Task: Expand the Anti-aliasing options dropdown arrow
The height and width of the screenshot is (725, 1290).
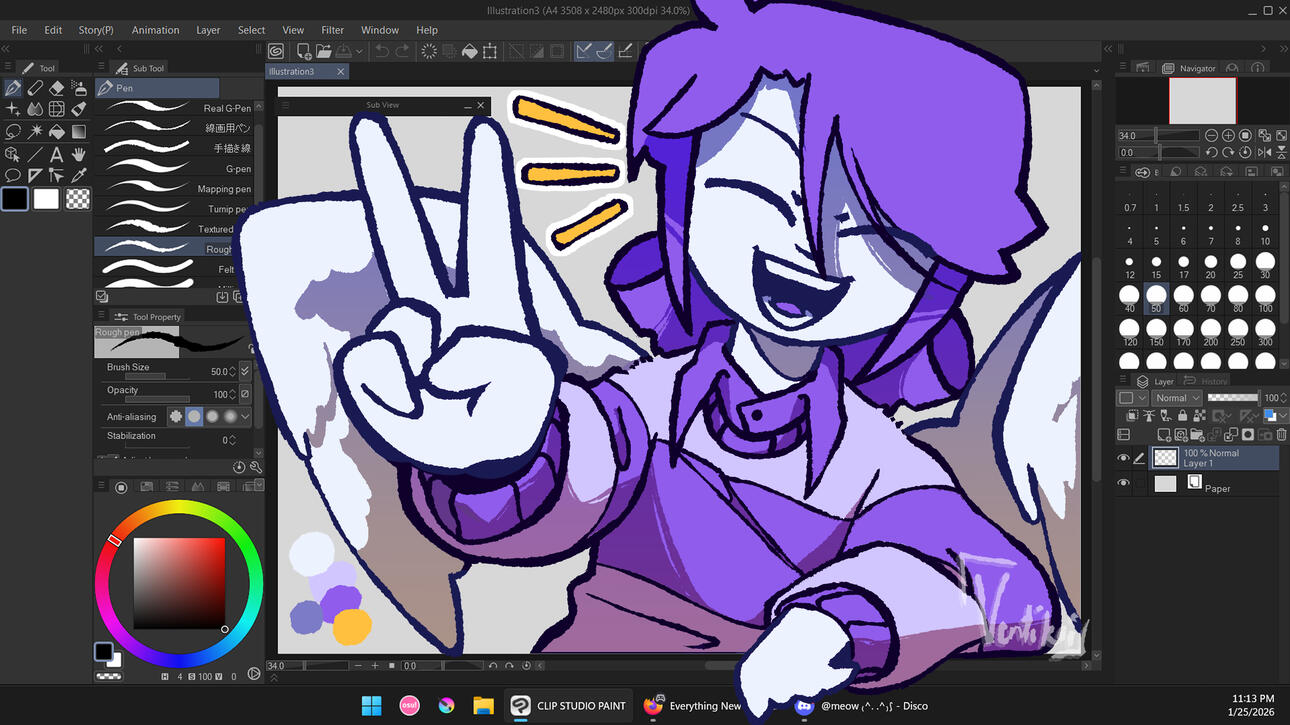Action: [x=246, y=416]
